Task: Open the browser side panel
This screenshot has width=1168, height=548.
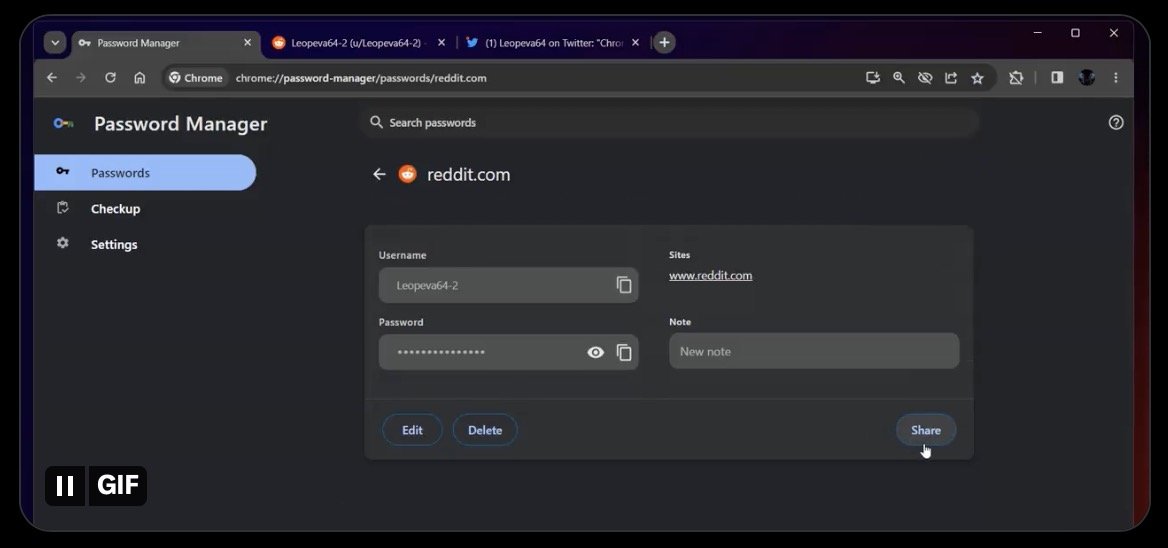Action: [1057, 77]
